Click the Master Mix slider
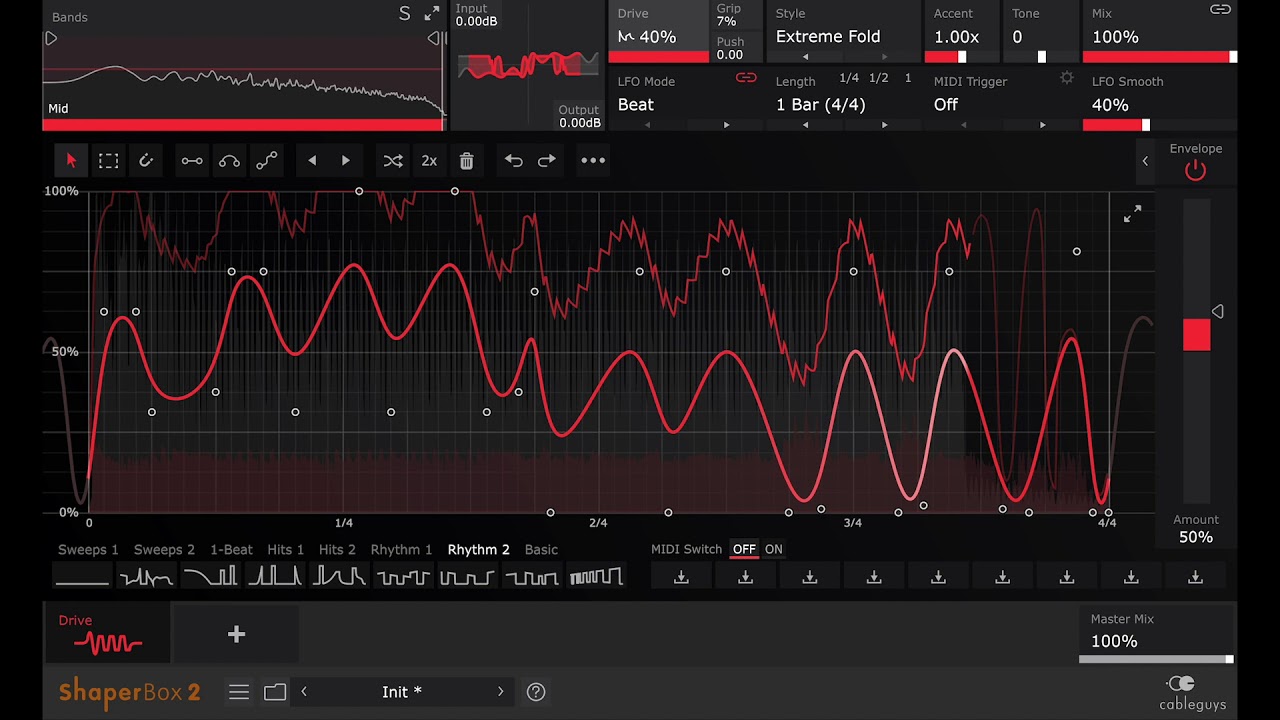 (x=1156, y=659)
